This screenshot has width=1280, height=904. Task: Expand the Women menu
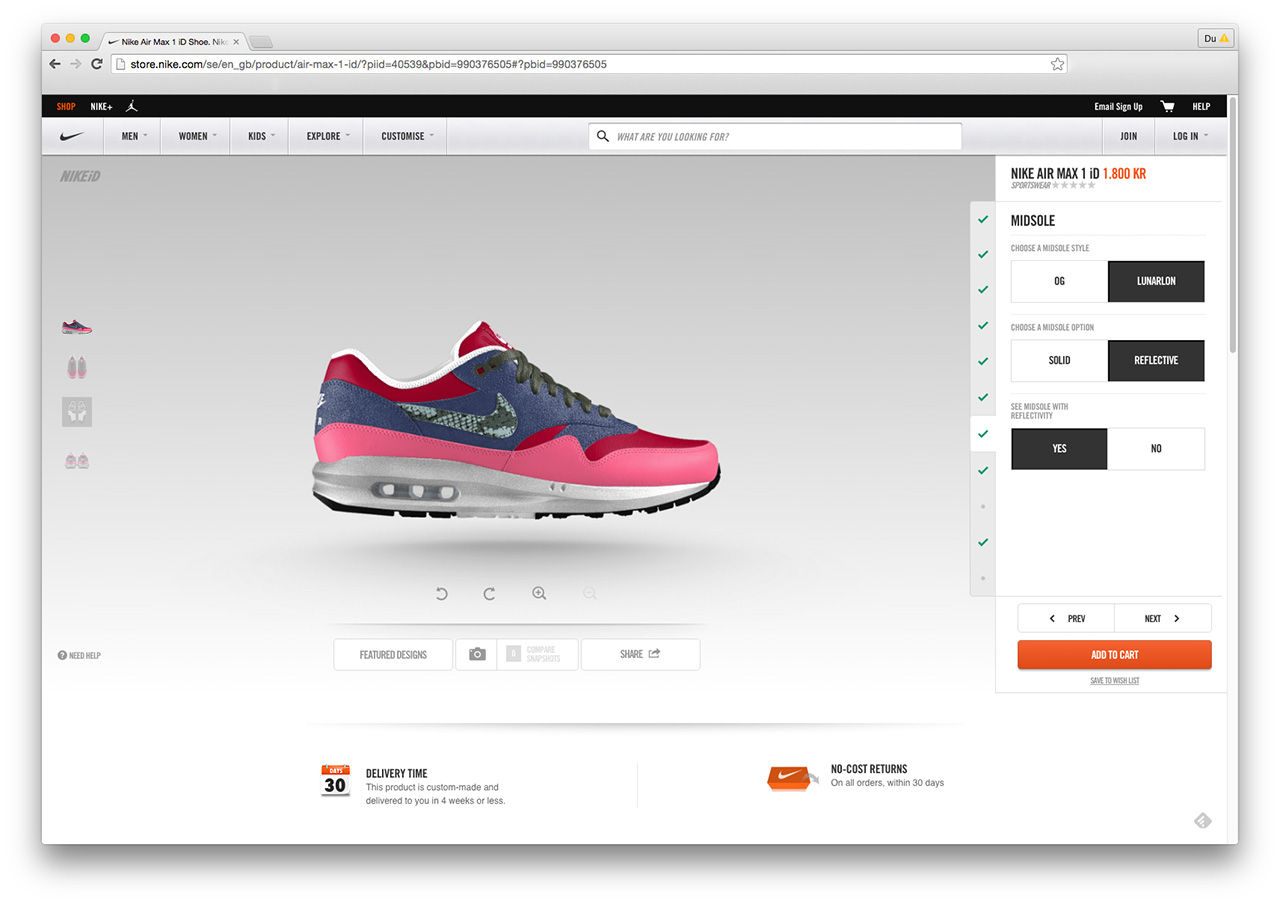click(x=197, y=136)
